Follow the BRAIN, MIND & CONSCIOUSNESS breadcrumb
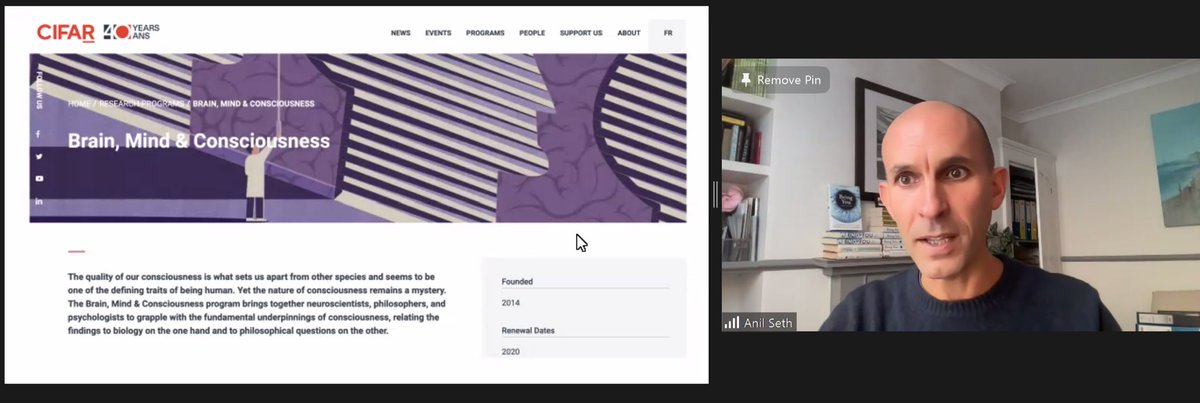Image resolution: width=1200 pixels, height=403 pixels. point(253,103)
